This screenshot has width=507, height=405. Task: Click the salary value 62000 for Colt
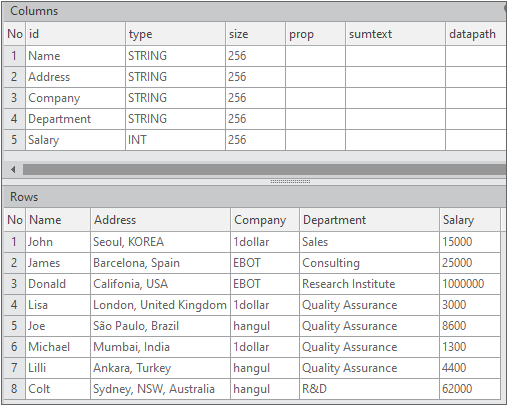[470, 389]
